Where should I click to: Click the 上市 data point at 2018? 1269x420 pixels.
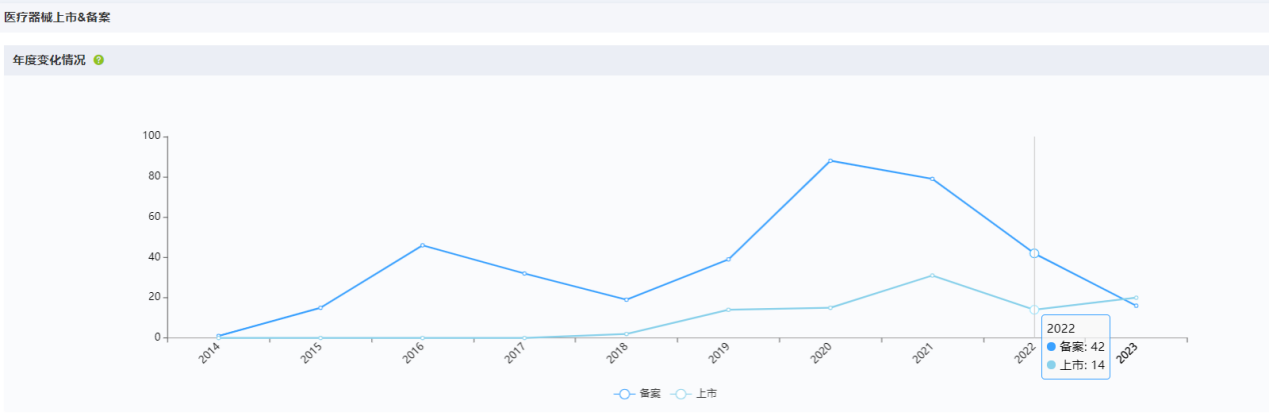click(x=626, y=334)
